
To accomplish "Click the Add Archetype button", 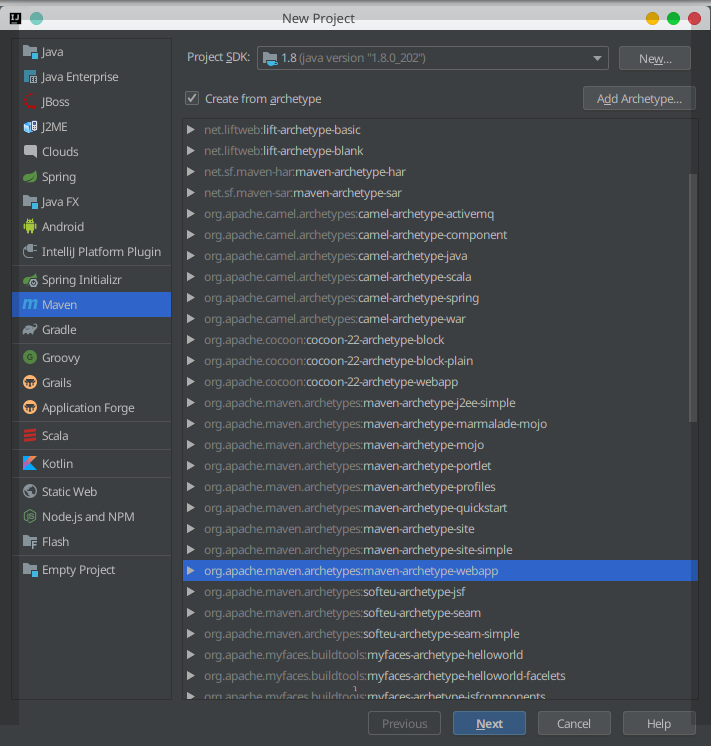I will (x=638, y=99).
